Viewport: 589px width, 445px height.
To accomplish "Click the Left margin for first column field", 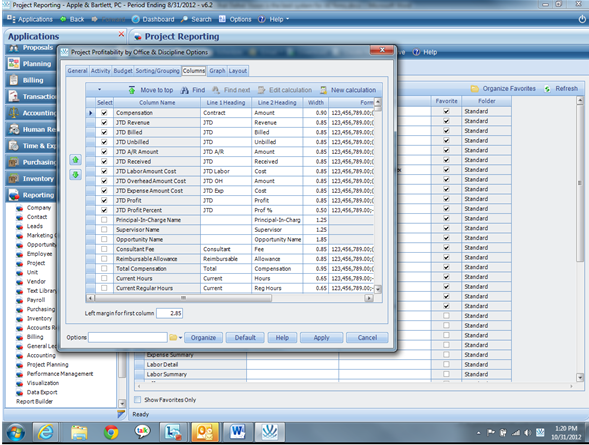I will [169, 313].
